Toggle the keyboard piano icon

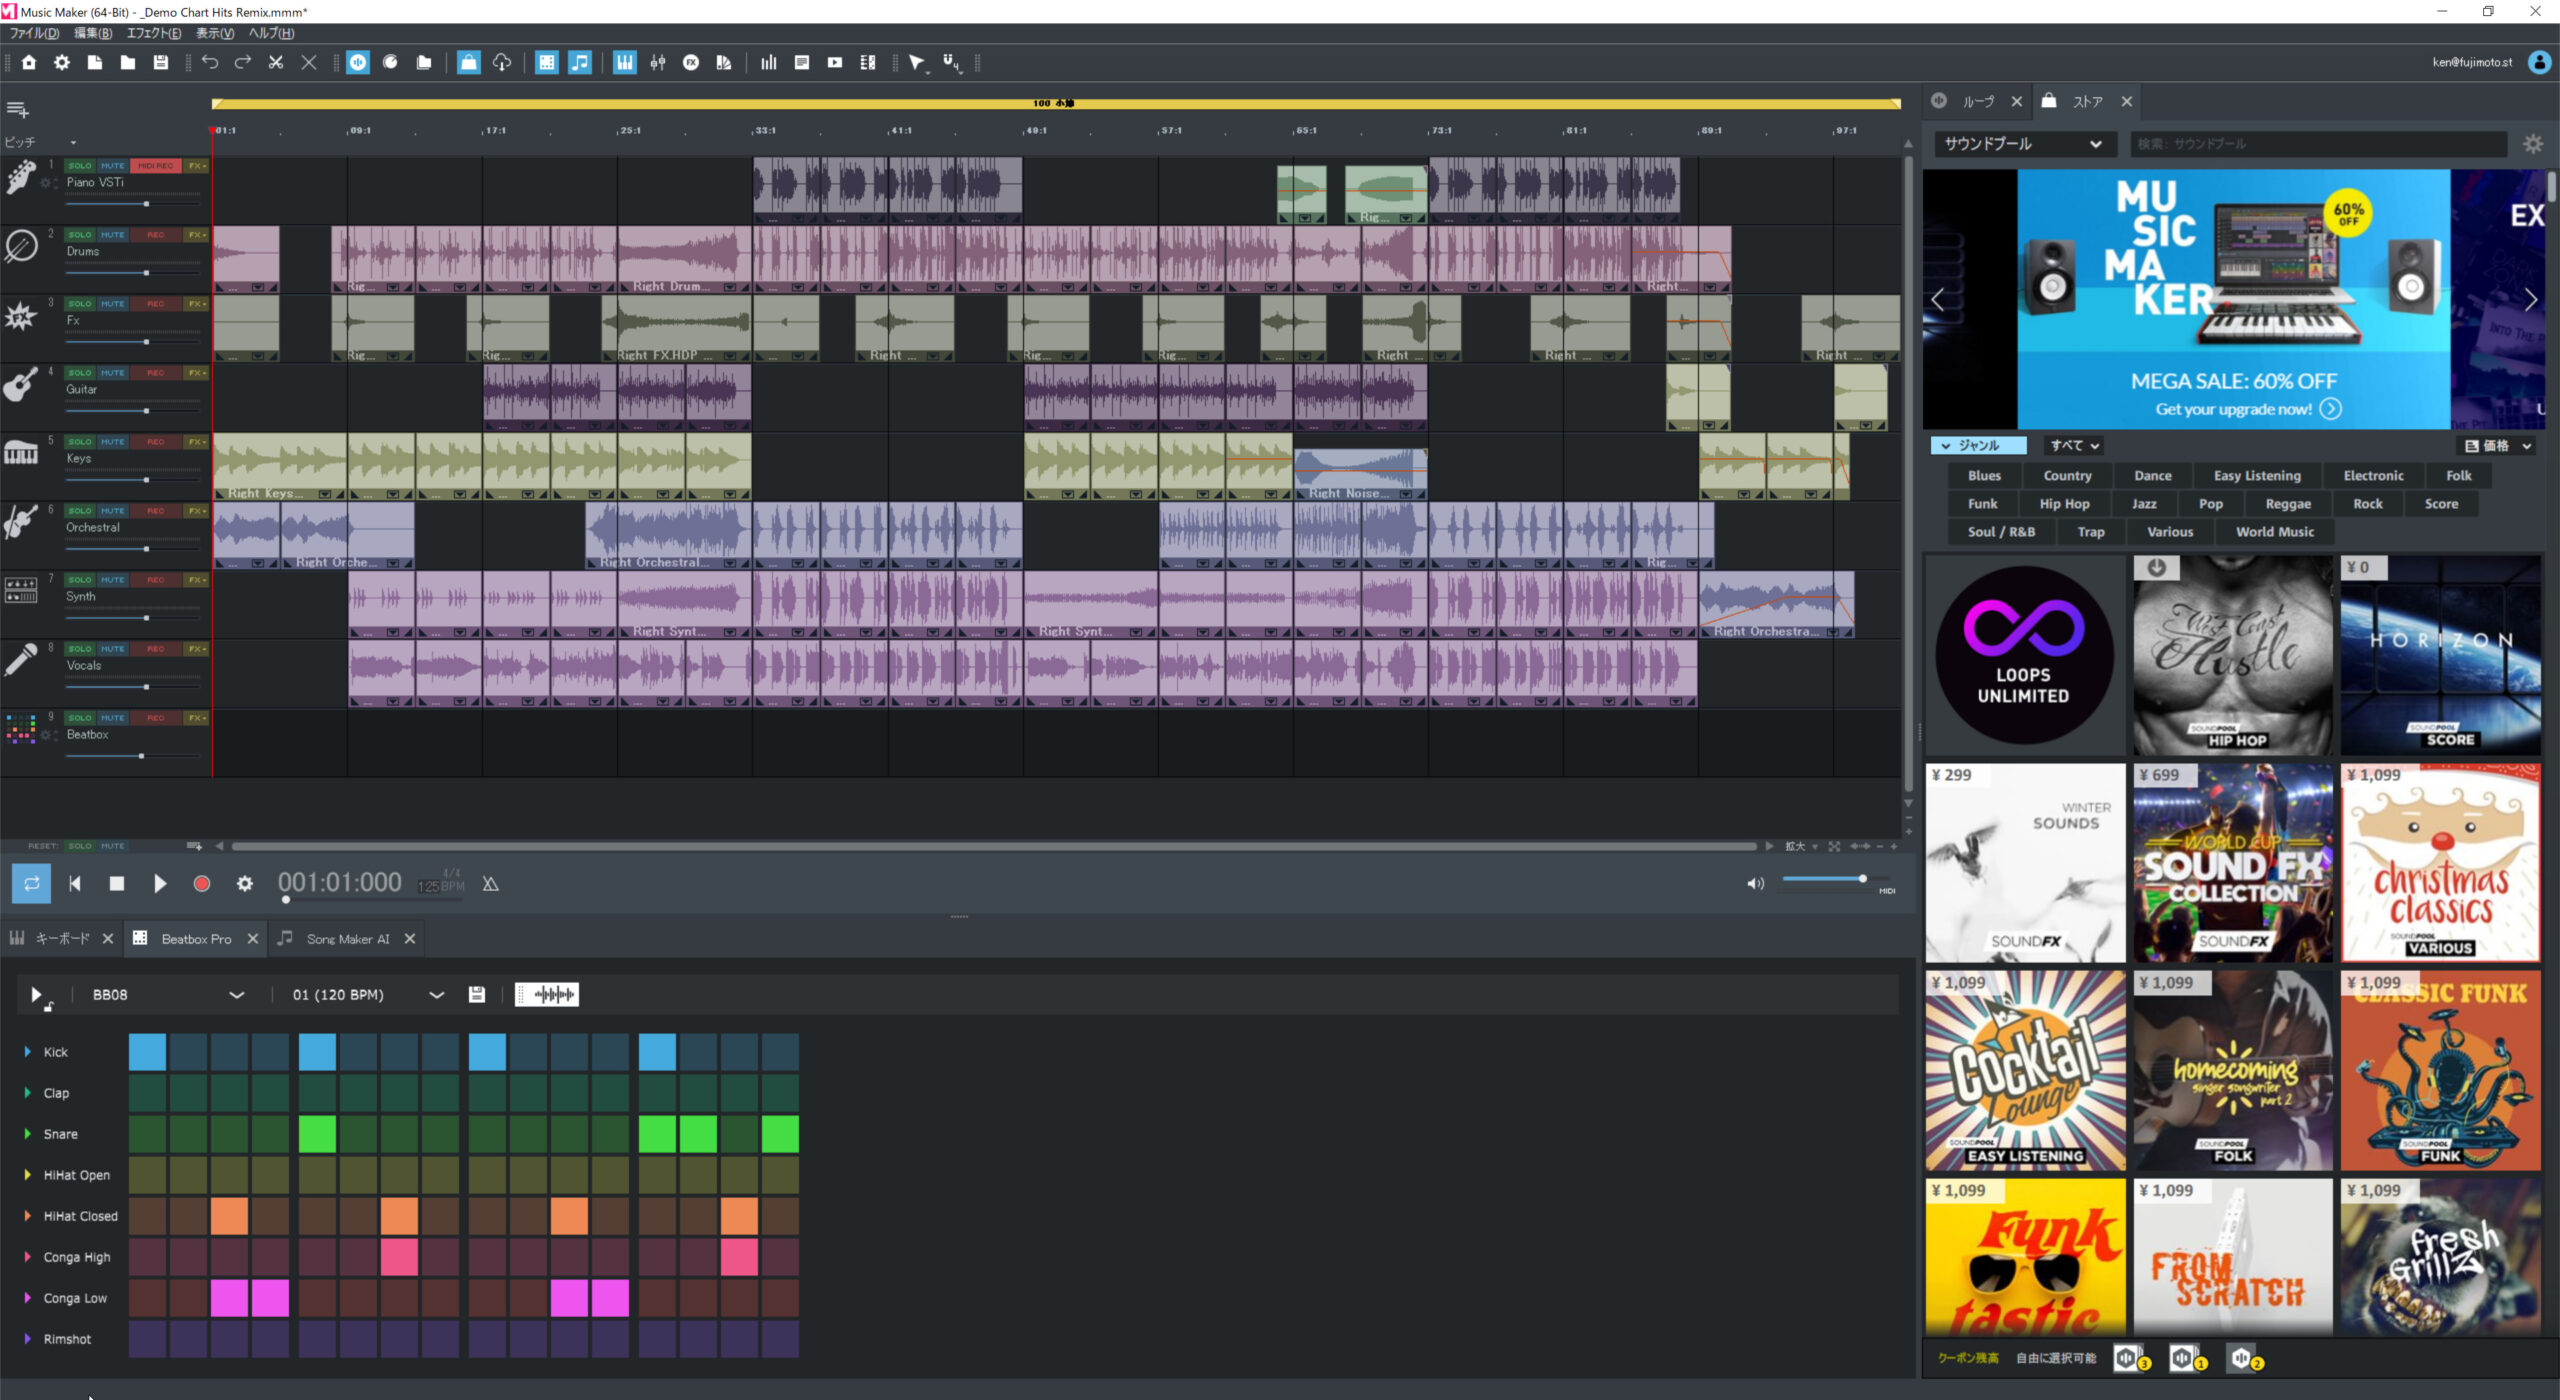(x=625, y=62)
